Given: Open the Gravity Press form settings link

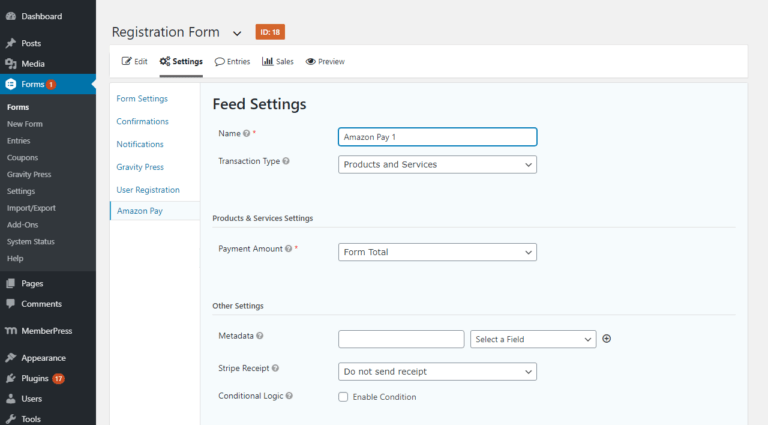Looking at the screenshot, I should pos(140,167).
